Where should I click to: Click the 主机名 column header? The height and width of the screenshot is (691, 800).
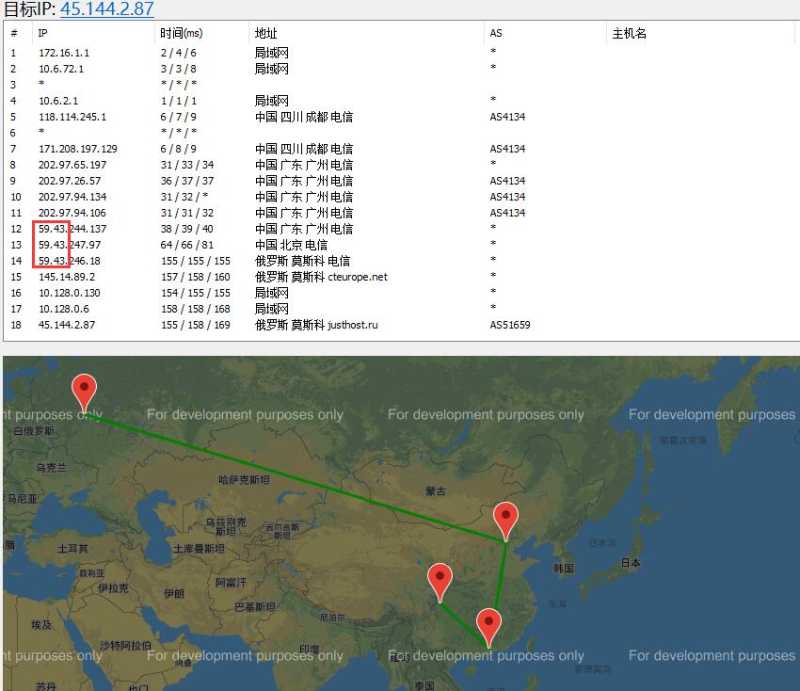tap(629, 33)
